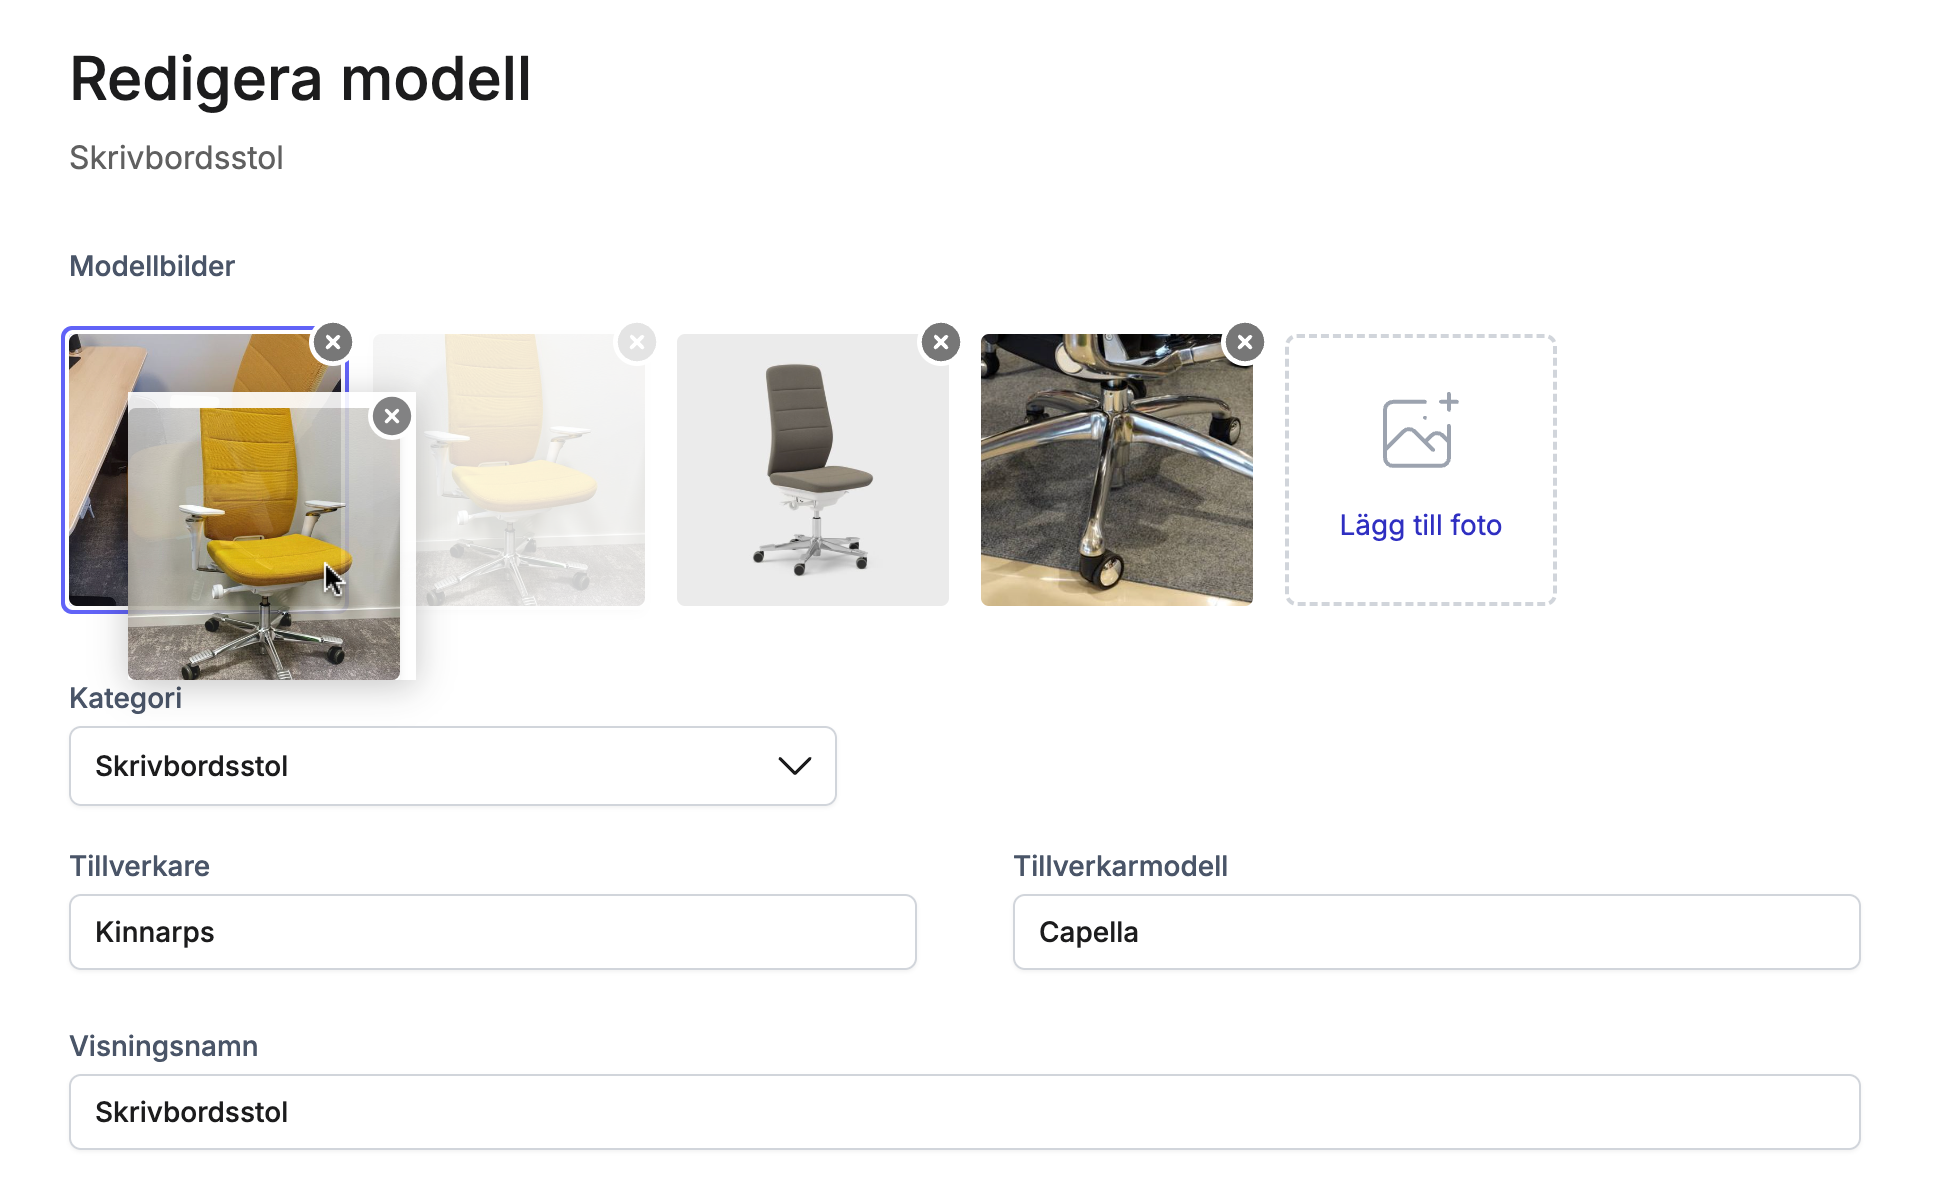The height and width of the screenshot is (1185, 1953).
Task: Click the X on the dragged yellow chair image
Action: coord(392,416)
